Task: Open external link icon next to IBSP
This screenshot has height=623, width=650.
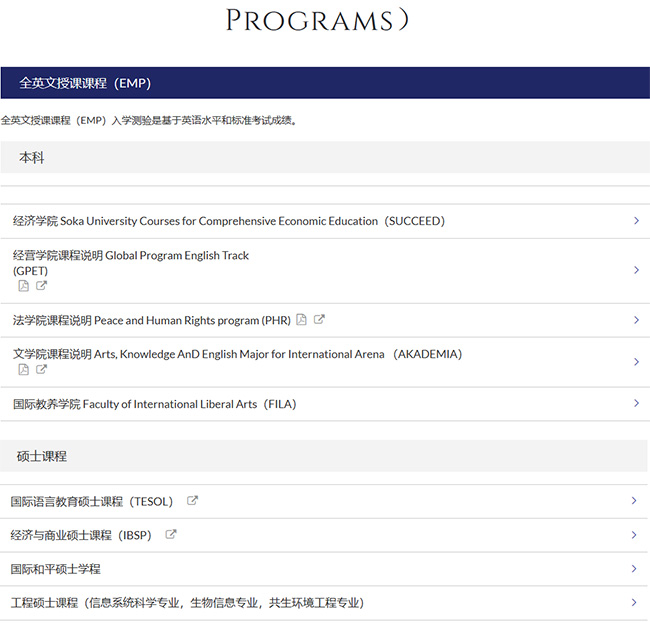Action: [x=170, y=534]
